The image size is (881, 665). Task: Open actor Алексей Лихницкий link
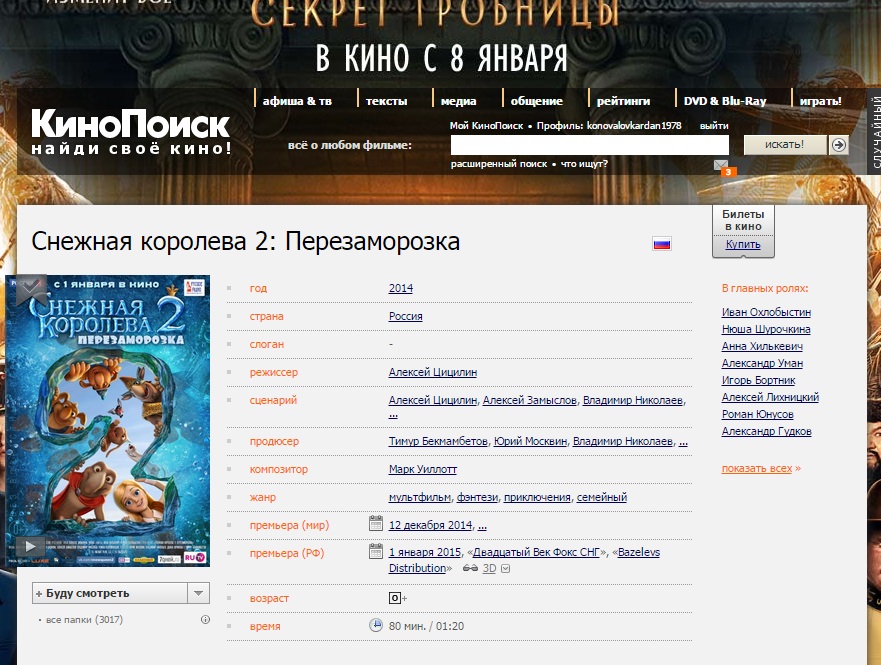[770, 398]
